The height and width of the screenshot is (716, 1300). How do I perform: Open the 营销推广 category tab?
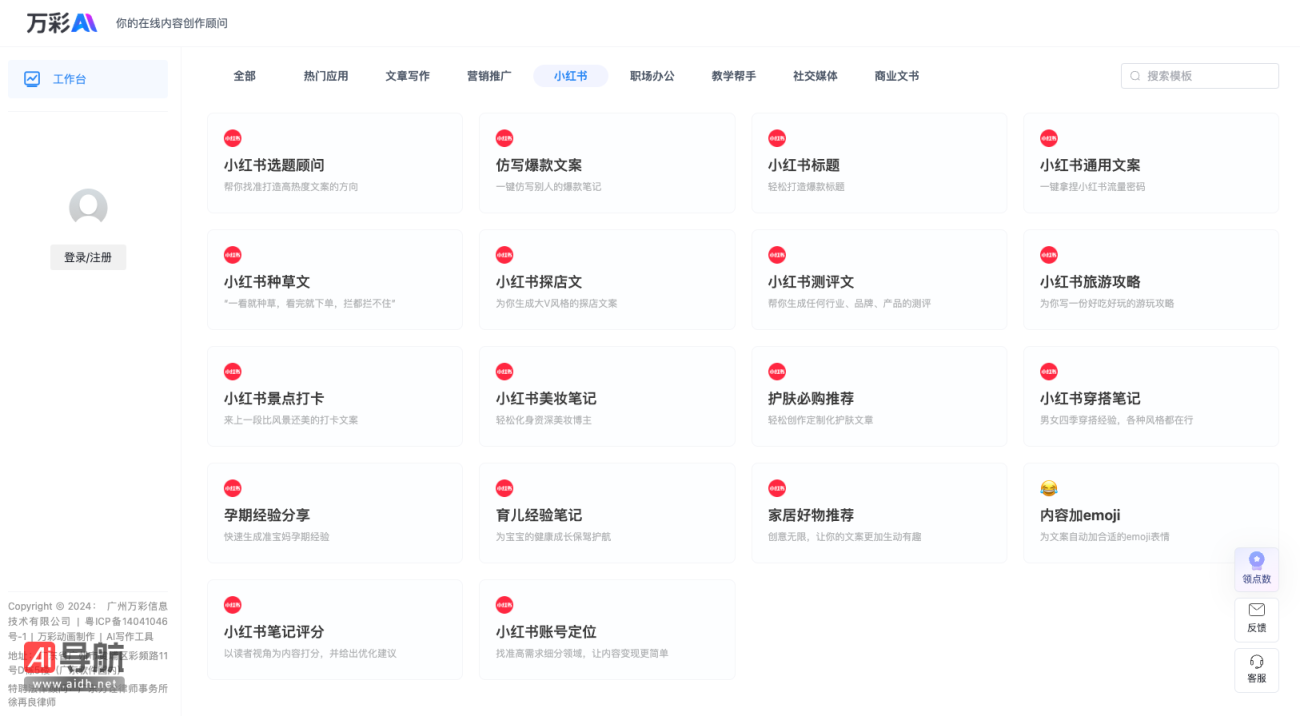pos(489,76)
